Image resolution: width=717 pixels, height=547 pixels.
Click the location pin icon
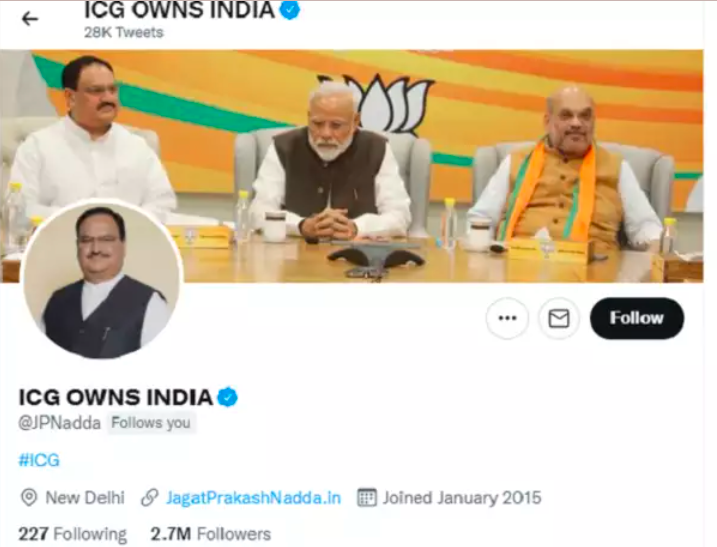pyautogui.click(x=29, y=497)
